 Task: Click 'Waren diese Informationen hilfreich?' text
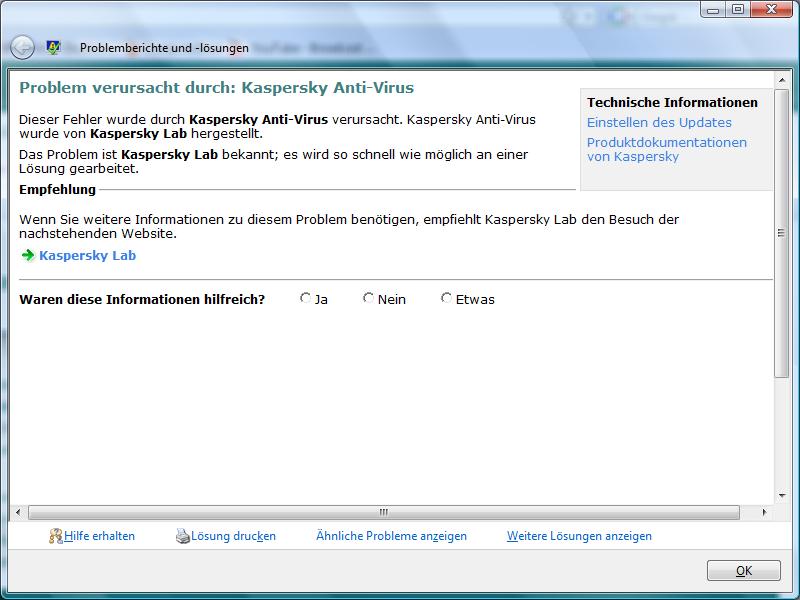click(142, 299)
